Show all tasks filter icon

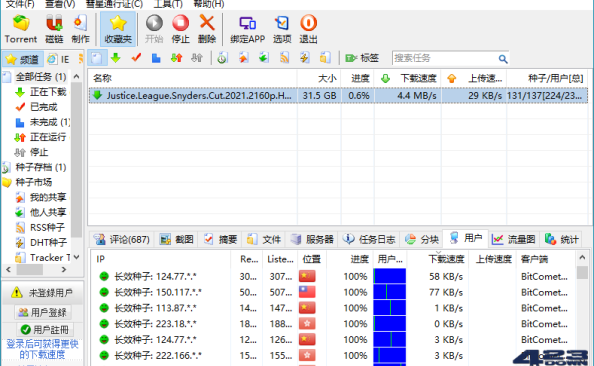tap(97, 58)
